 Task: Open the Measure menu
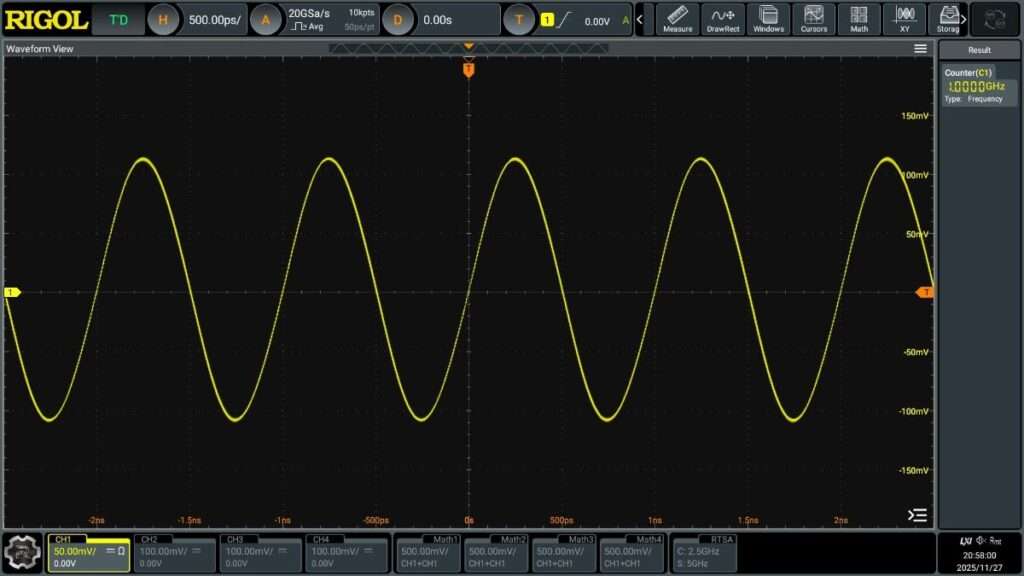677,19
